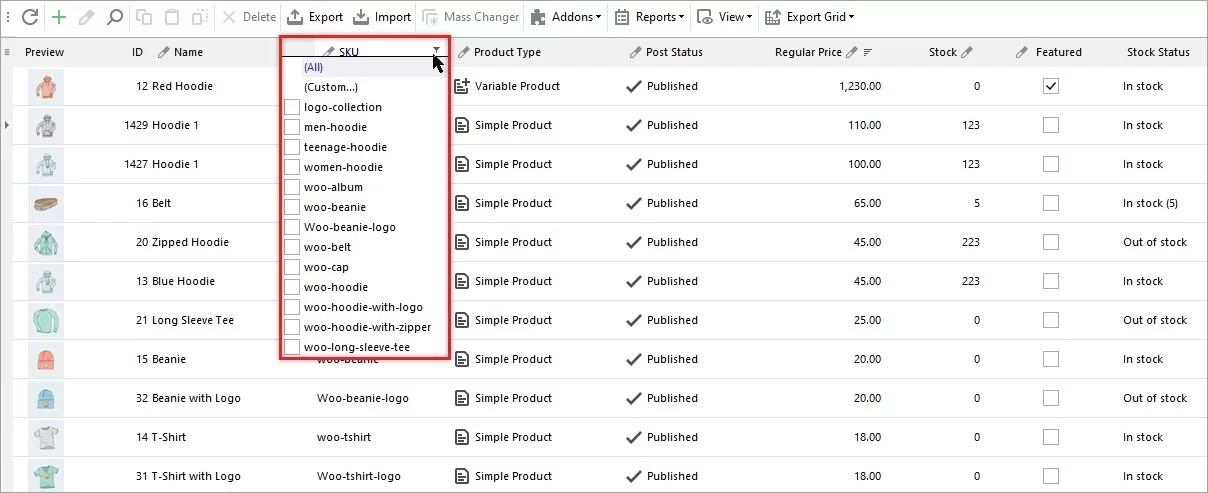Expand the Reports dropdown
Image resolution: width=1208 pixels, height=493 pixels.
[x=650, y=17]
